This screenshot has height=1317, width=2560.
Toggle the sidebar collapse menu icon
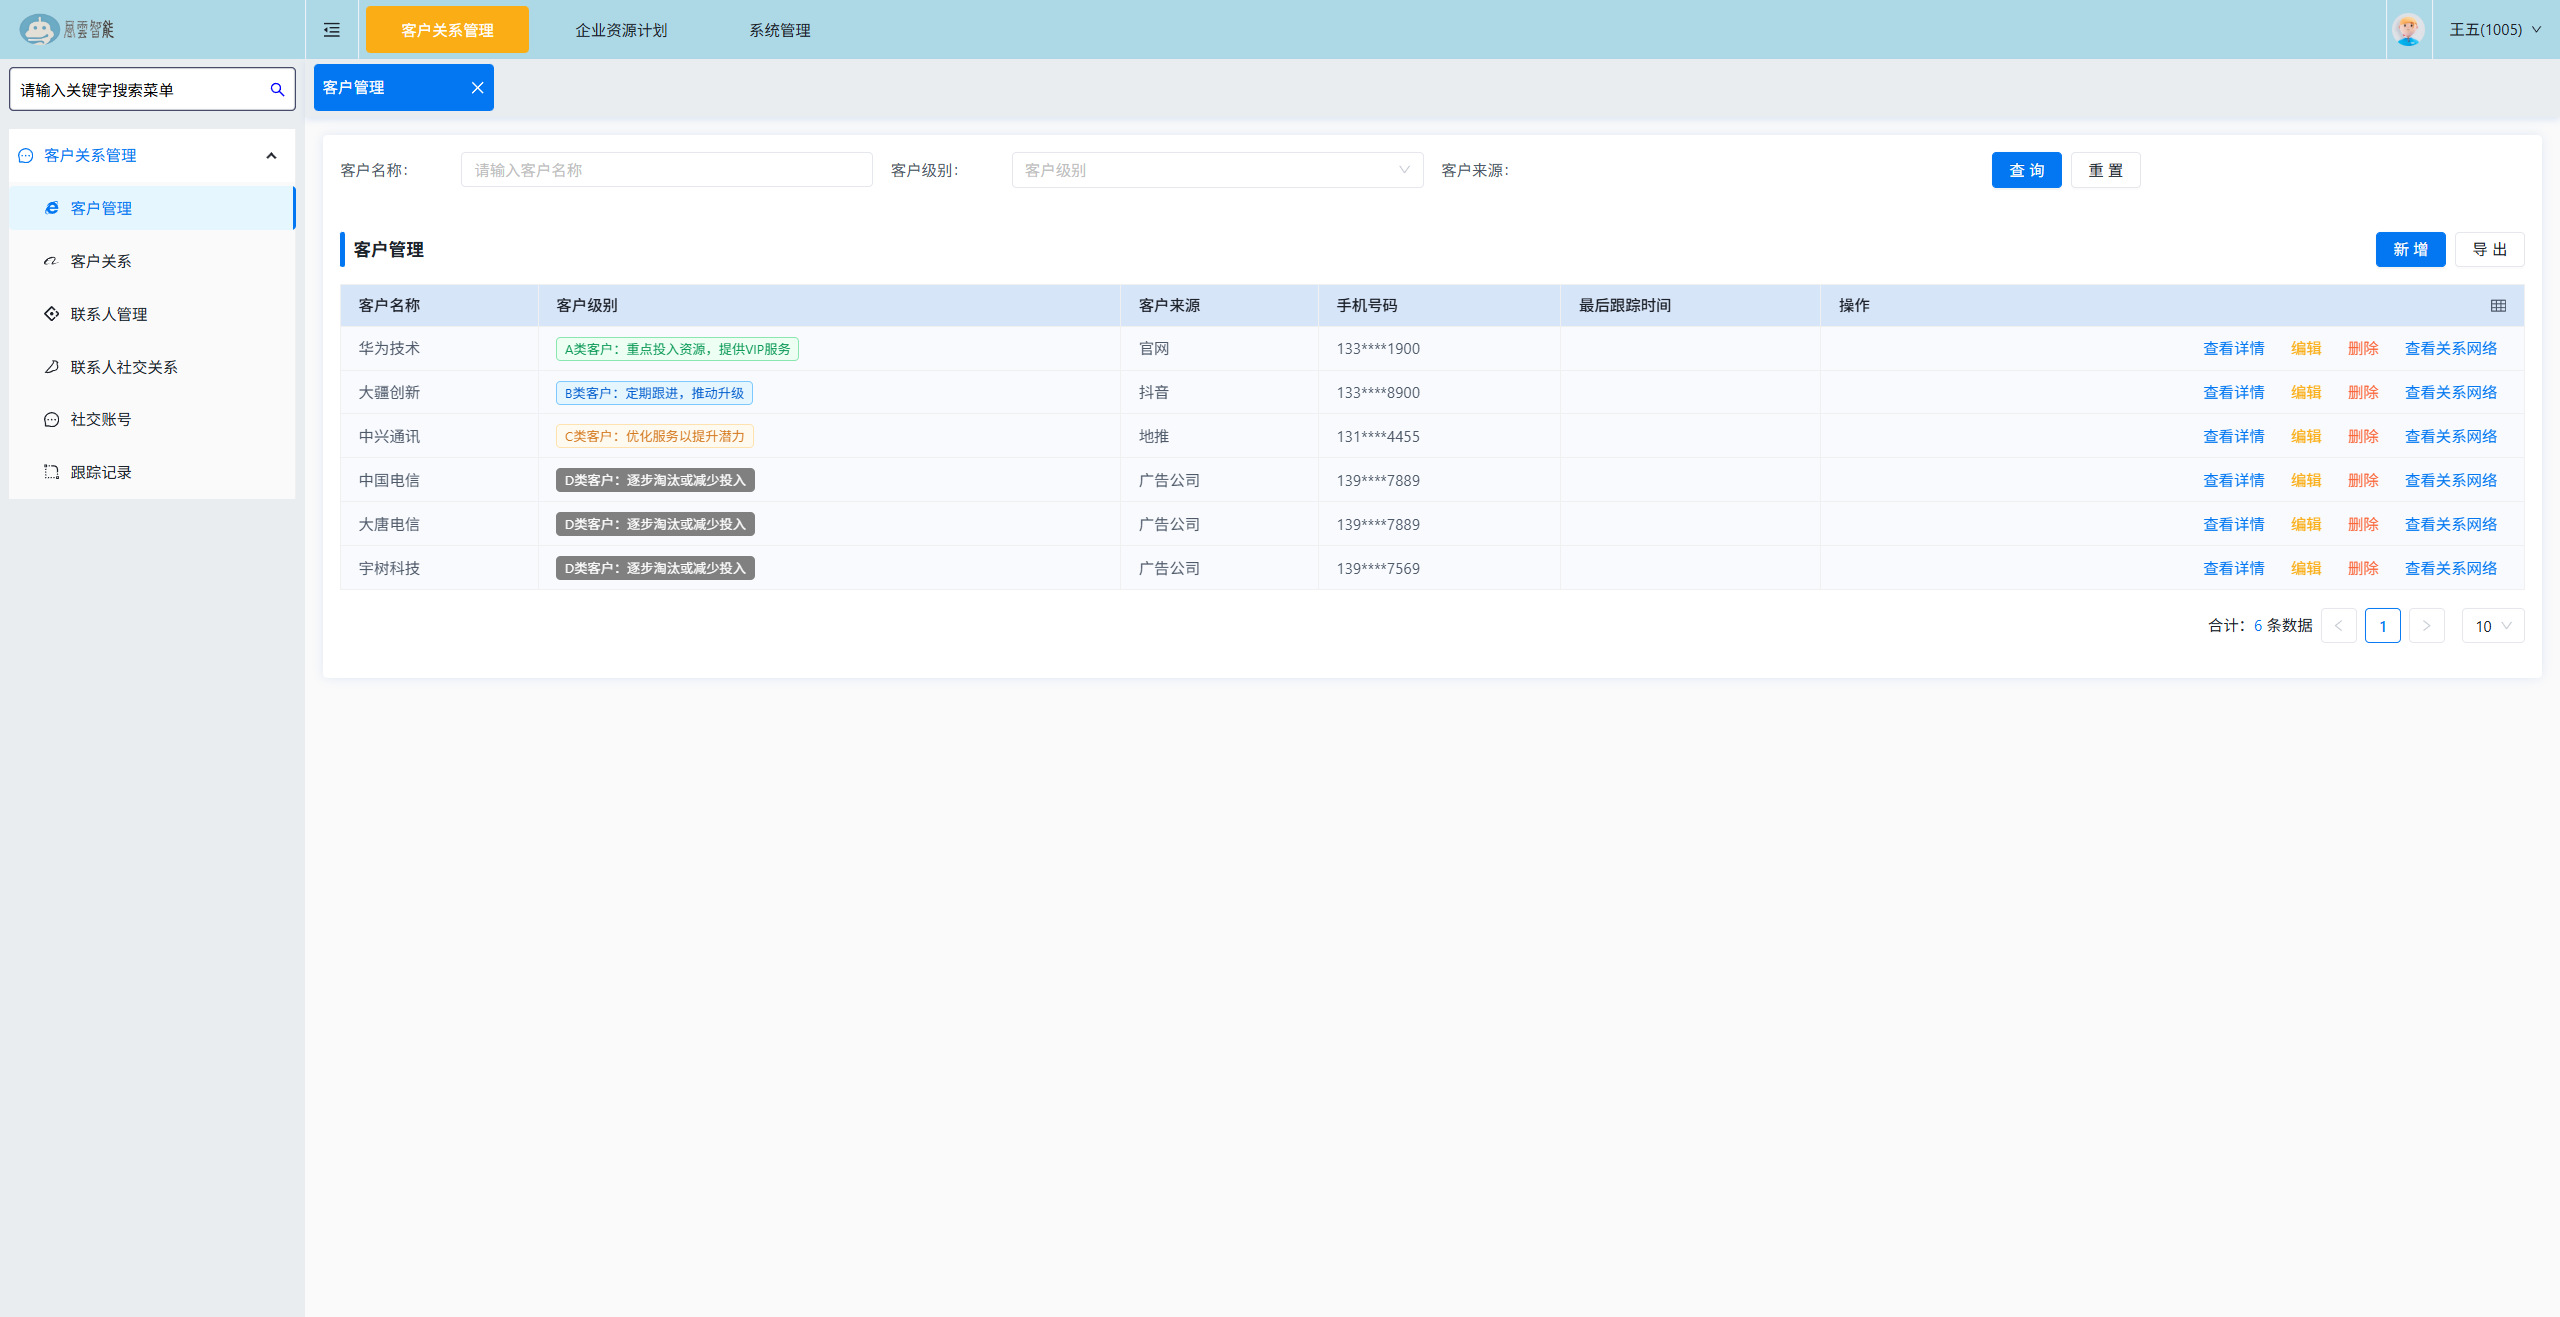pos(332,30)
